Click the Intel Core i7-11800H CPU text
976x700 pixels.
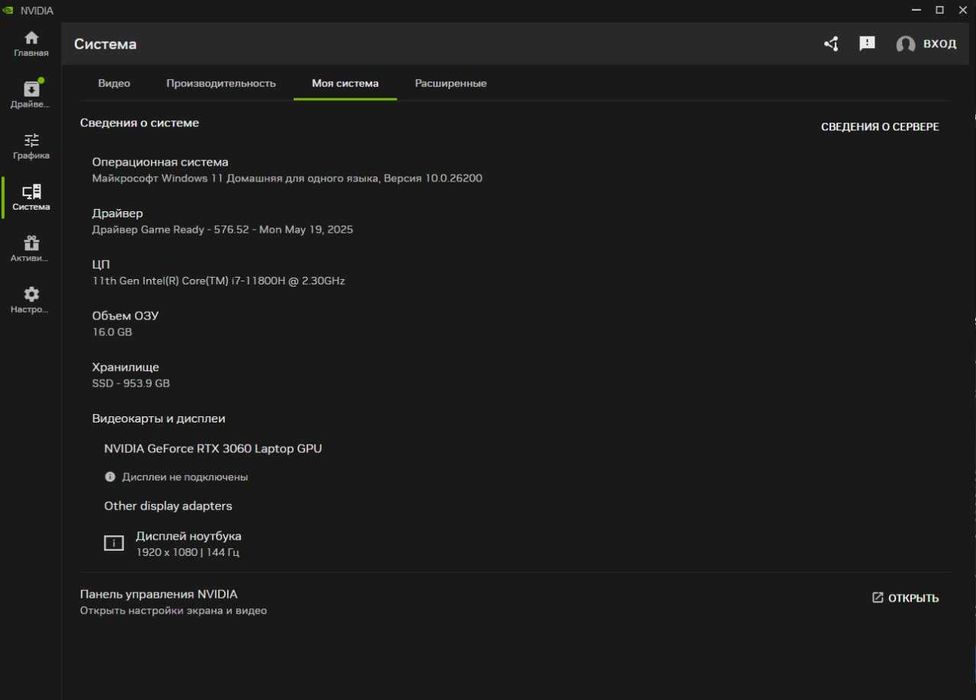(x=218, y=281)
